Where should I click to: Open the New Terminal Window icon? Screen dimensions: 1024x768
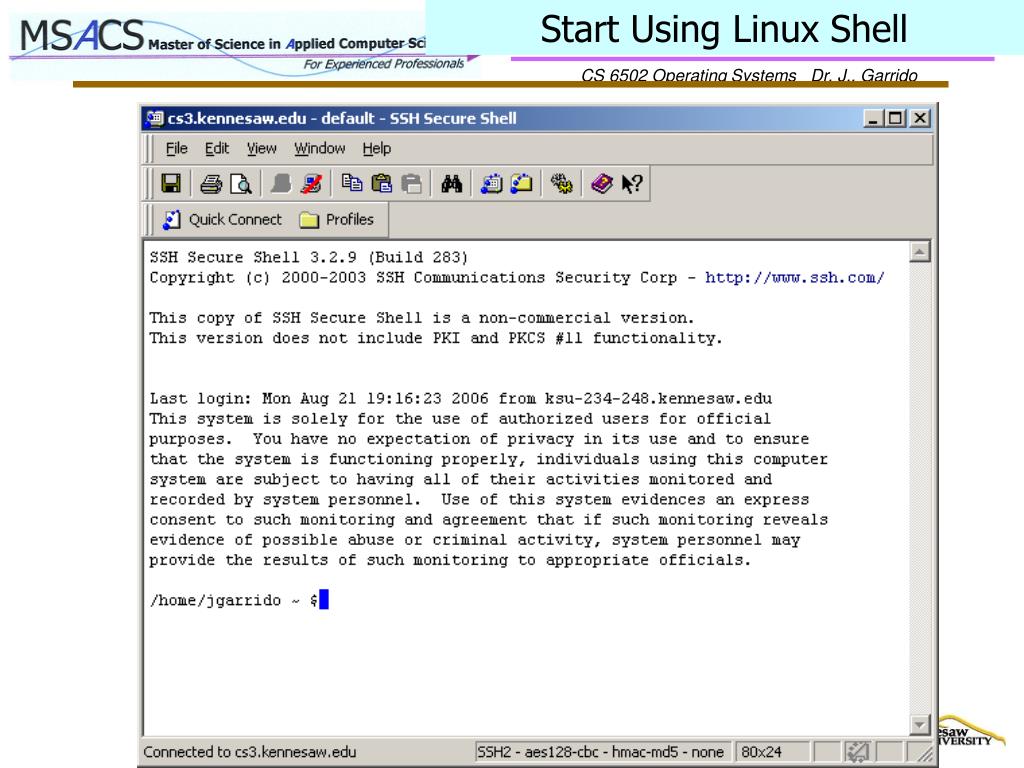click(491, 184)
